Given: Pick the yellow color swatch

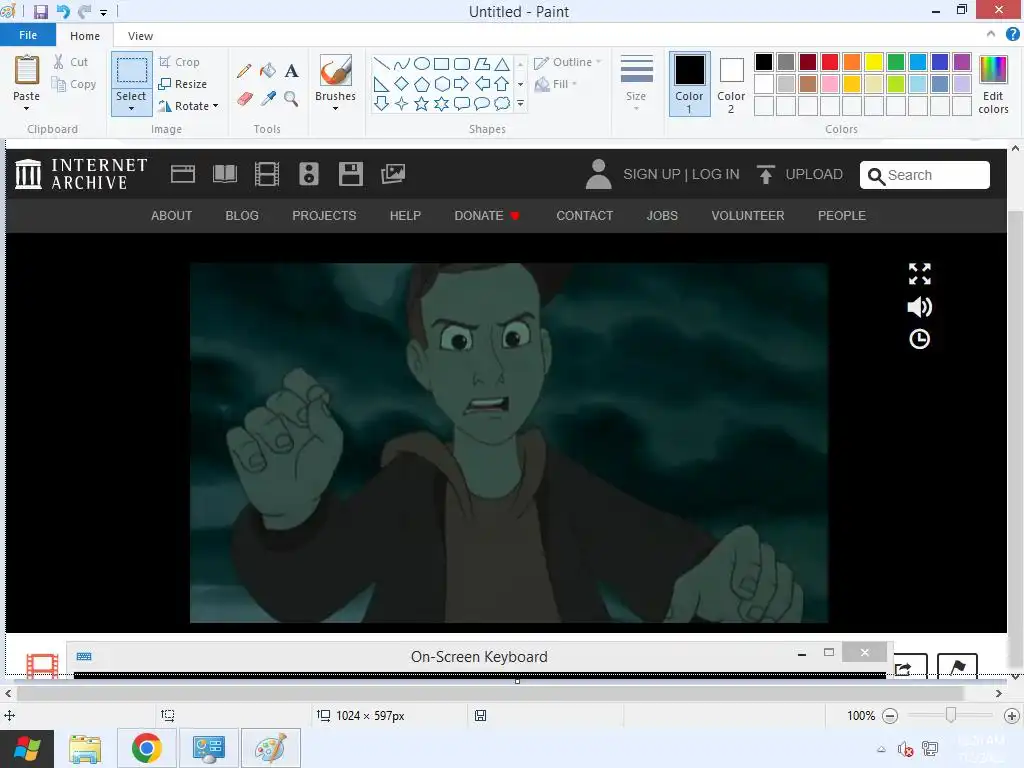Looking at the screenshot, I should [x=874, y=62].
